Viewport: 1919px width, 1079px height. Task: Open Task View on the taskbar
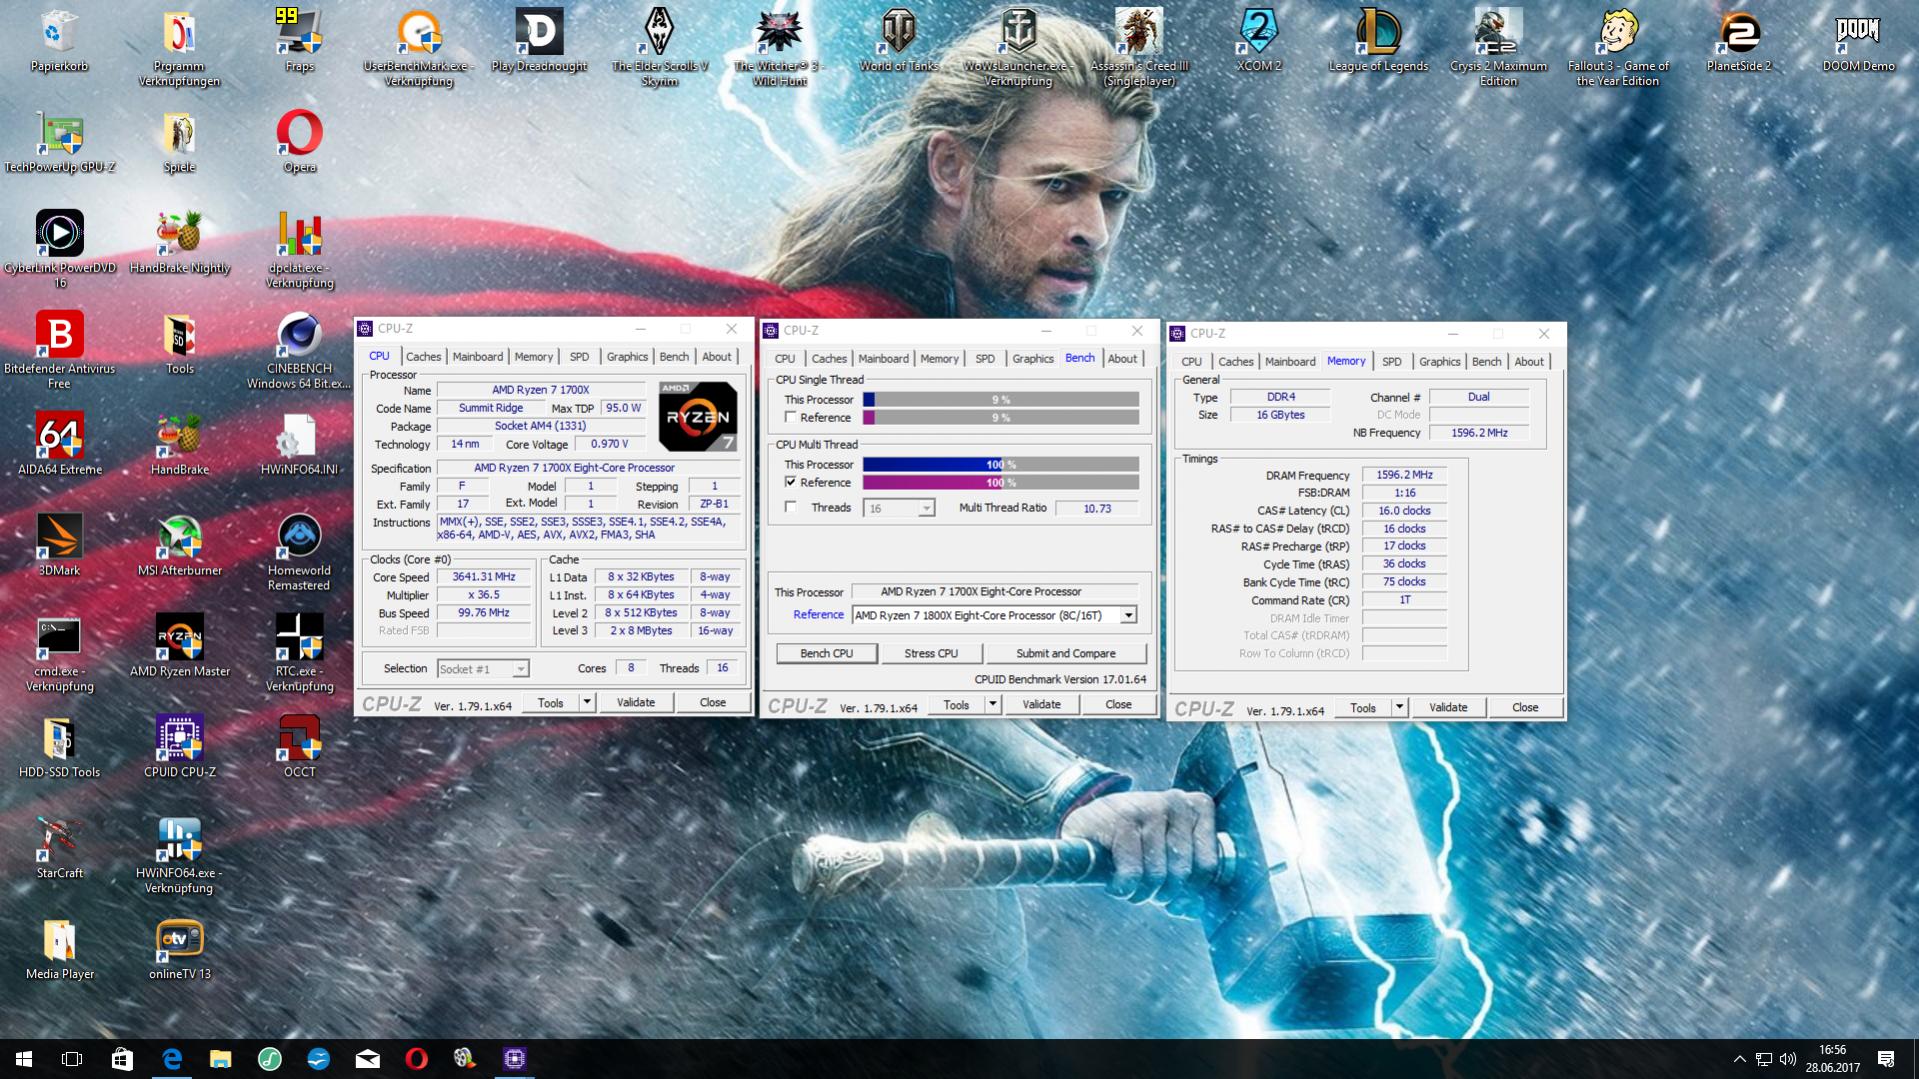tap(72, 1059)
